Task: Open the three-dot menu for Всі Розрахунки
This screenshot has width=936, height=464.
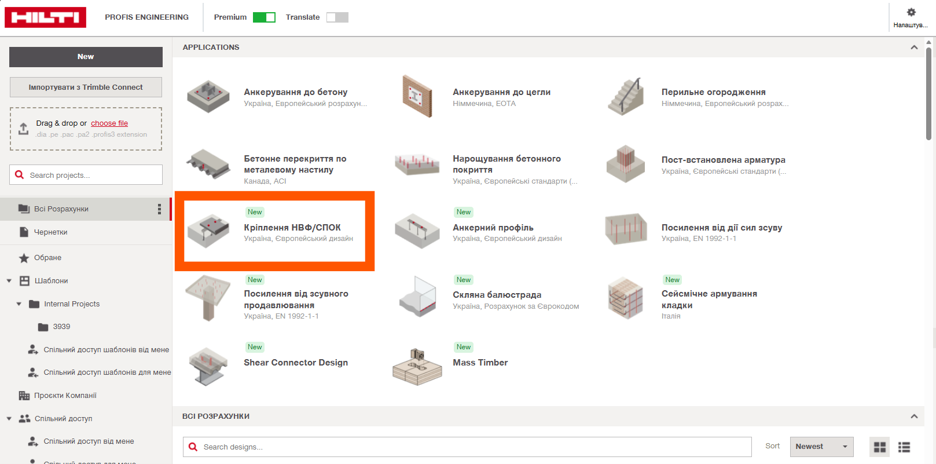Action: pos(159,209)
